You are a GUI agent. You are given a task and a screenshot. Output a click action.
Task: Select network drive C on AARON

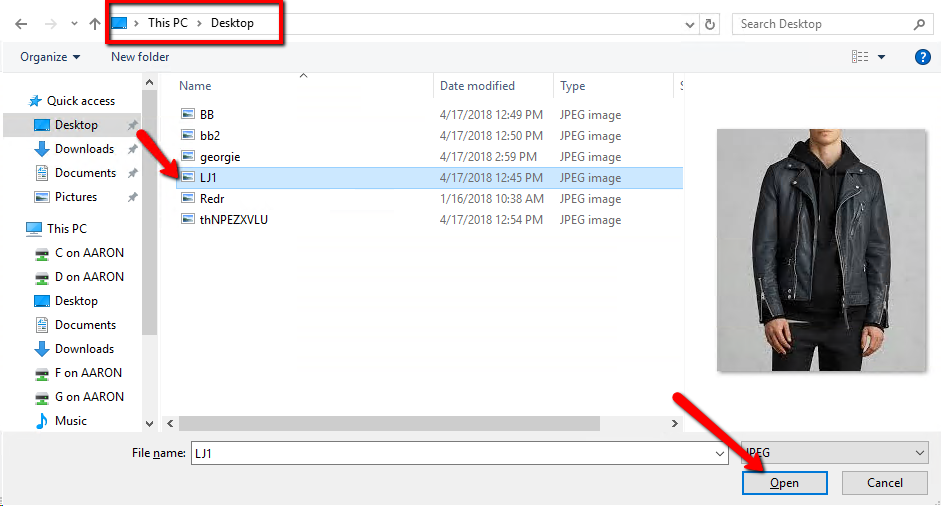click(x=89, y=253)
